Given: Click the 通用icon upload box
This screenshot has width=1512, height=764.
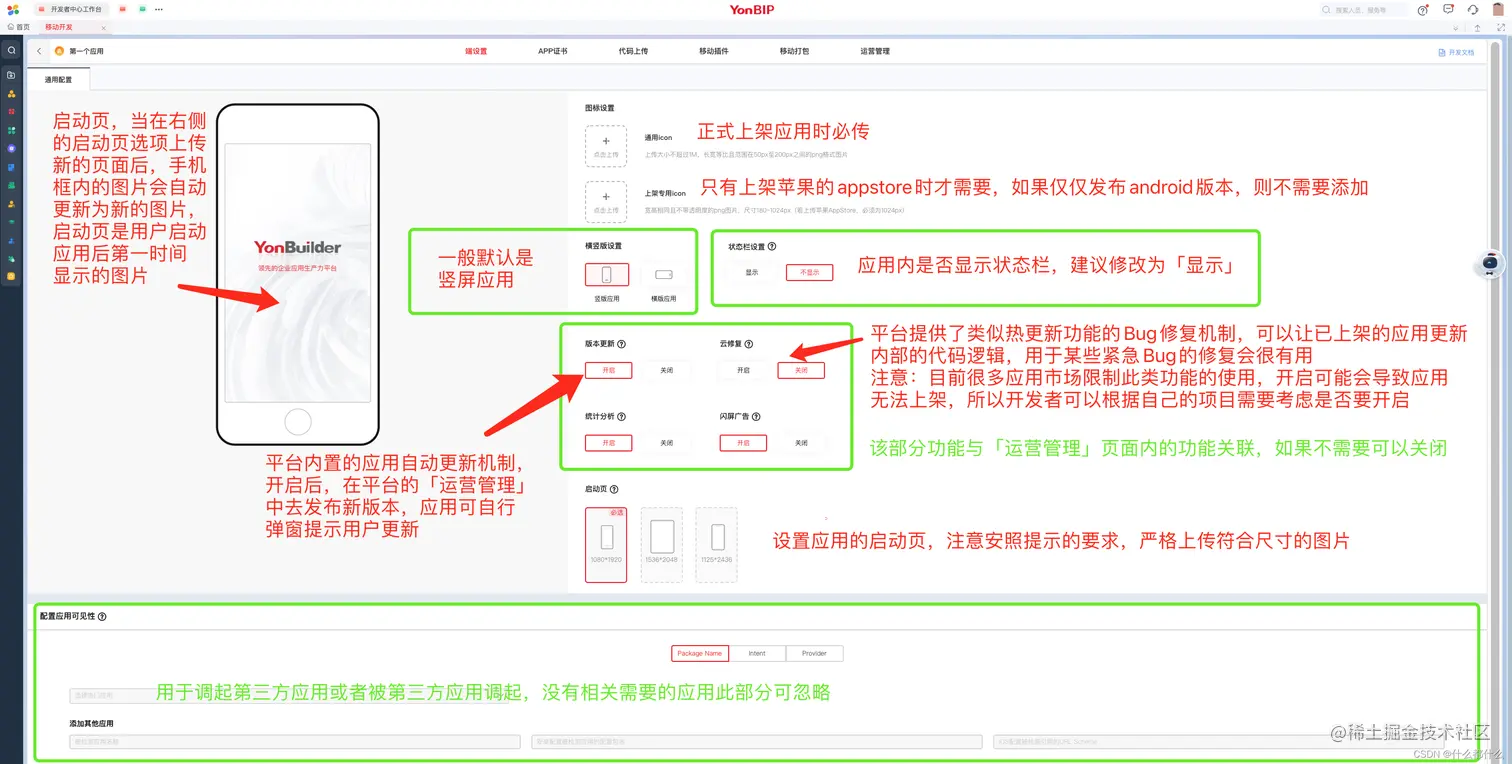Looking at the screenshot, I should [x=606, y=146].
